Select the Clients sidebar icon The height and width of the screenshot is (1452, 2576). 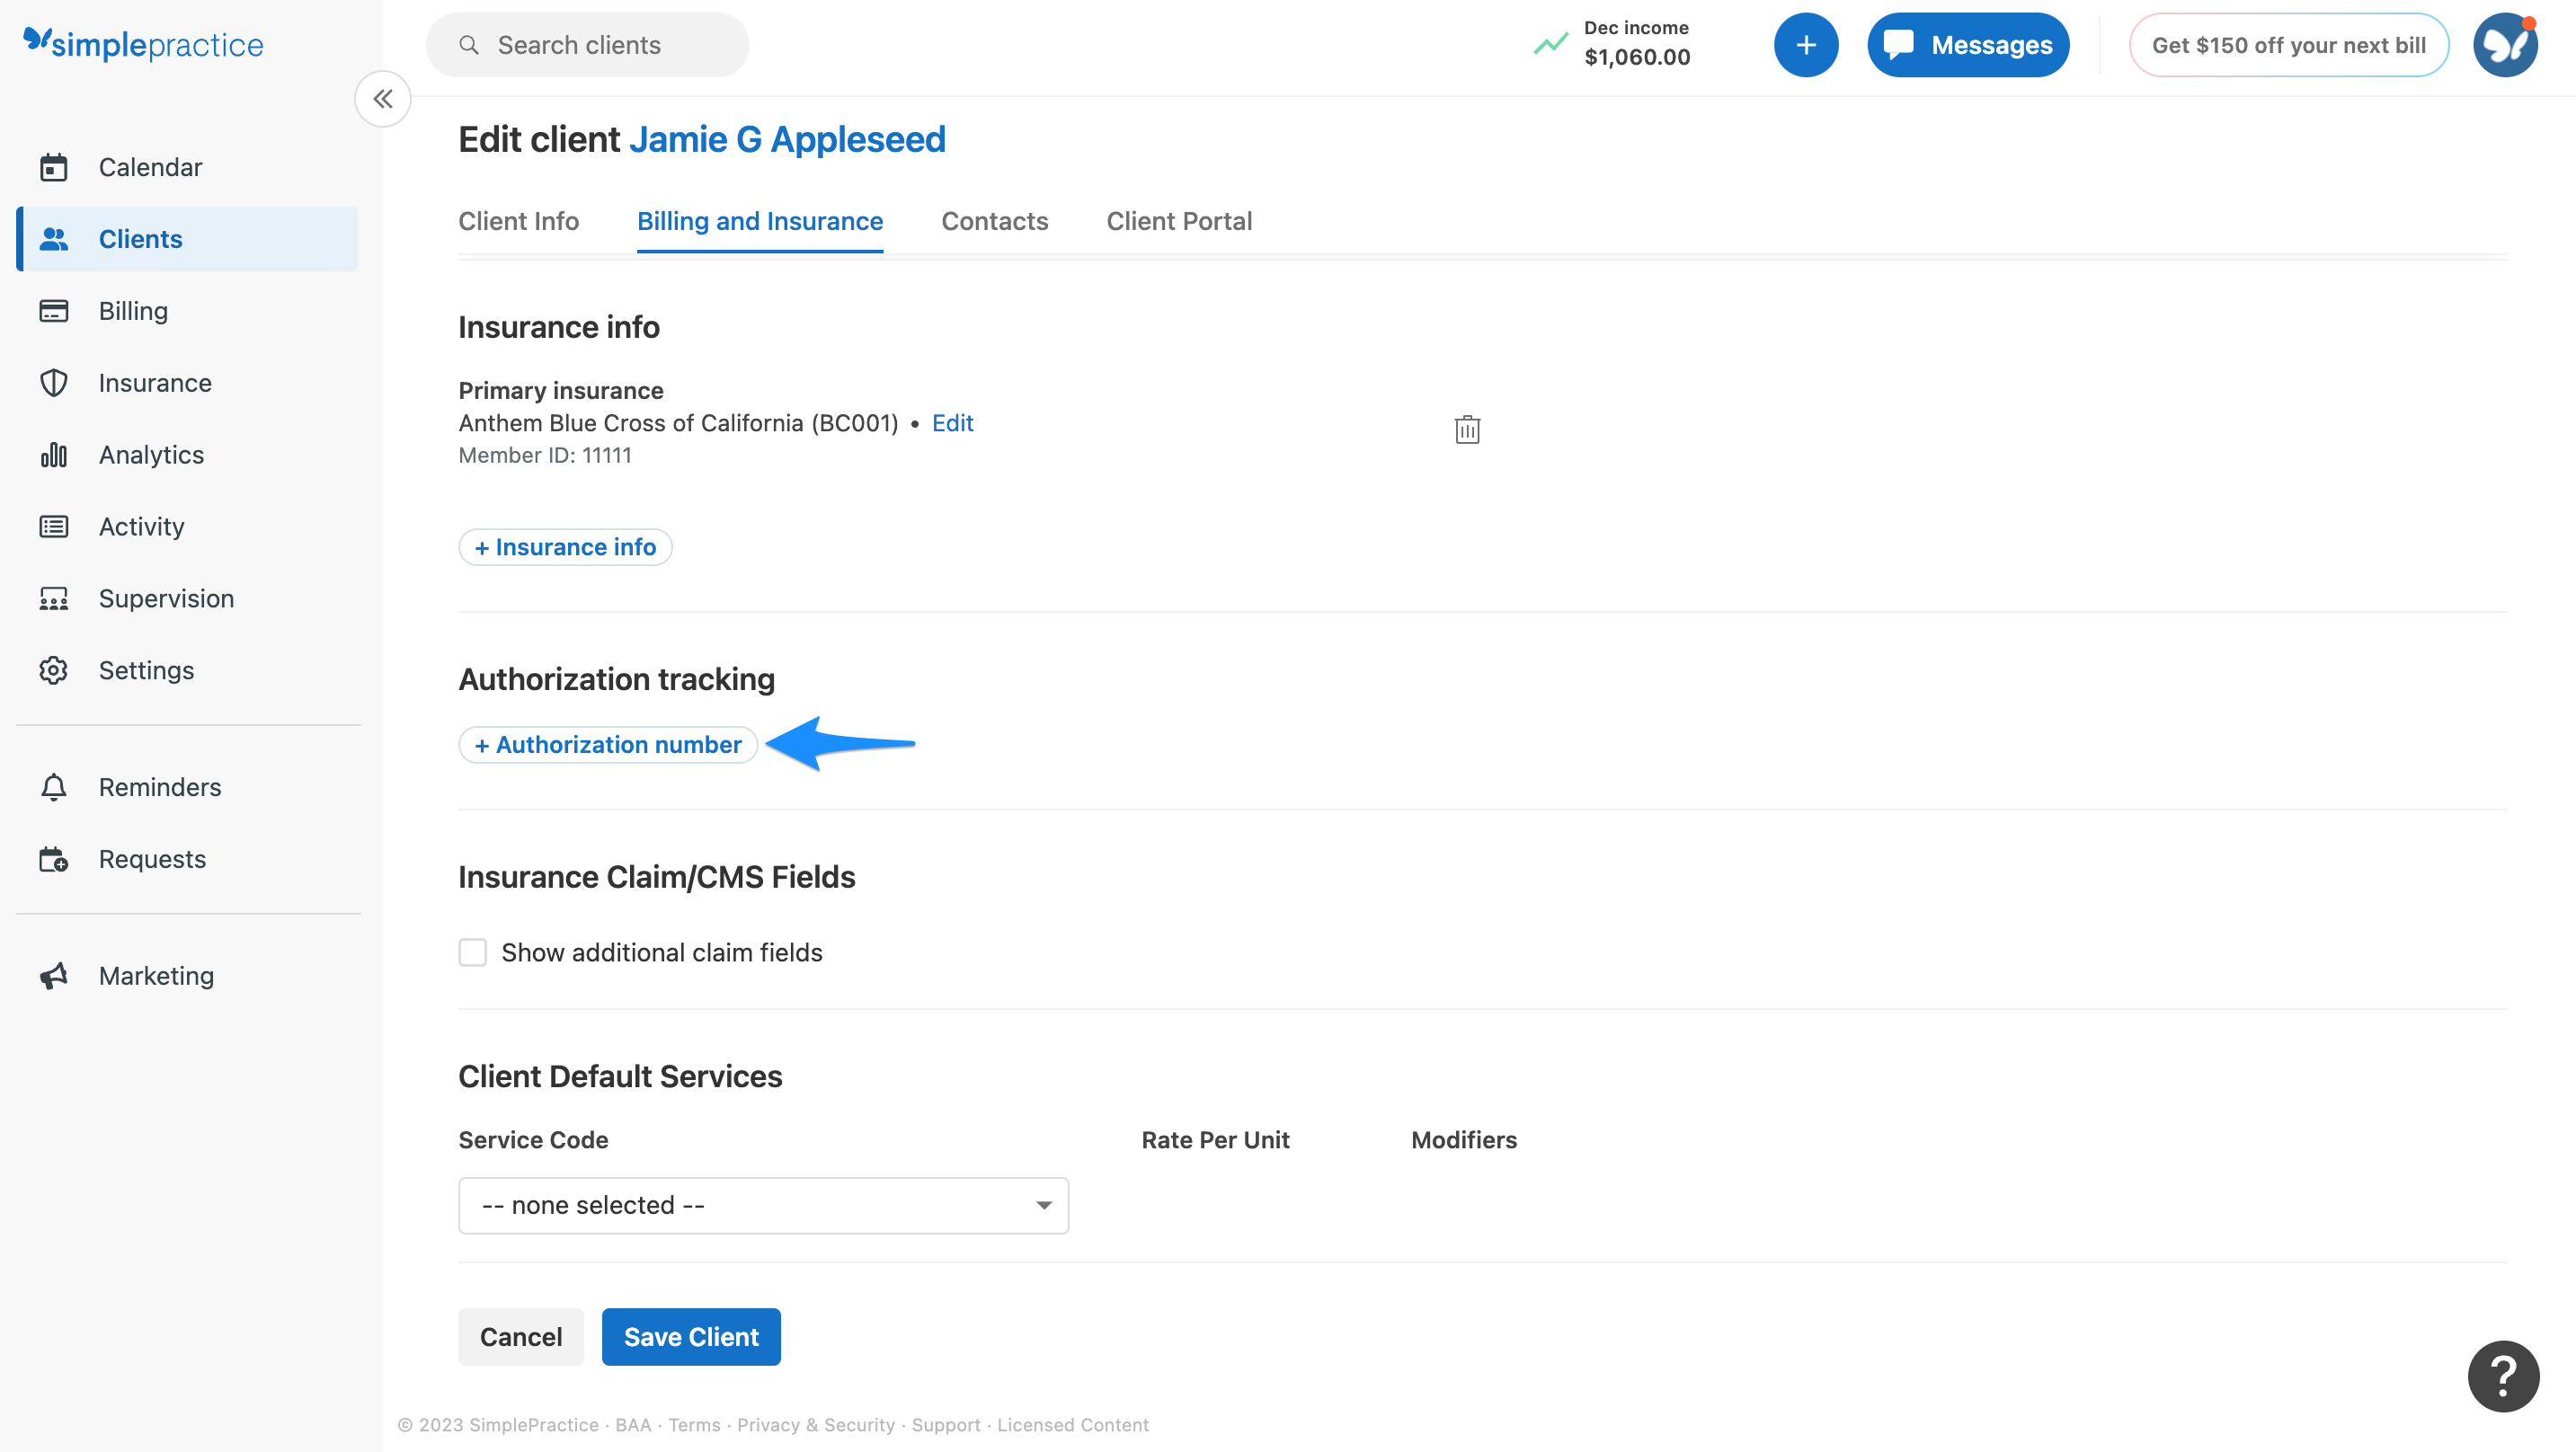[54, 238]
